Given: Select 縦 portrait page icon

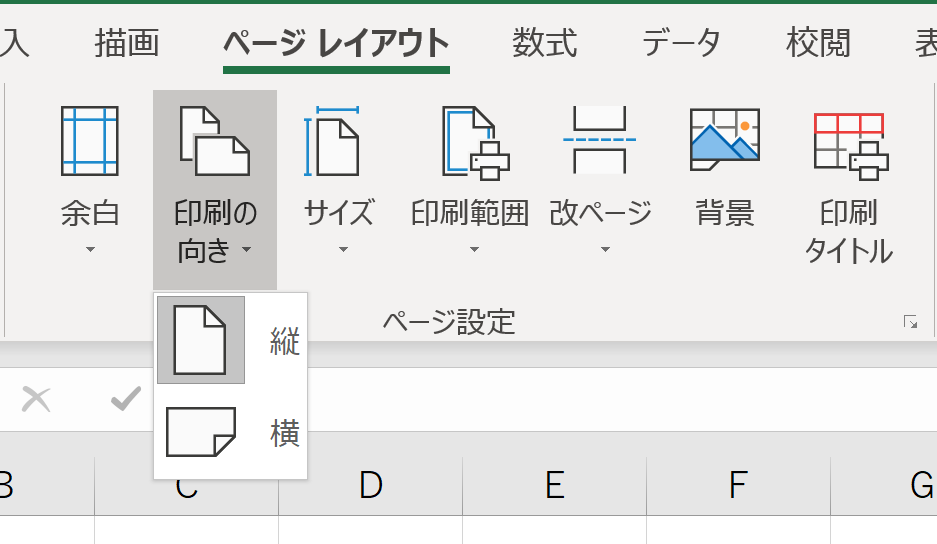Looking at the screenshot, I should [200, 340].
